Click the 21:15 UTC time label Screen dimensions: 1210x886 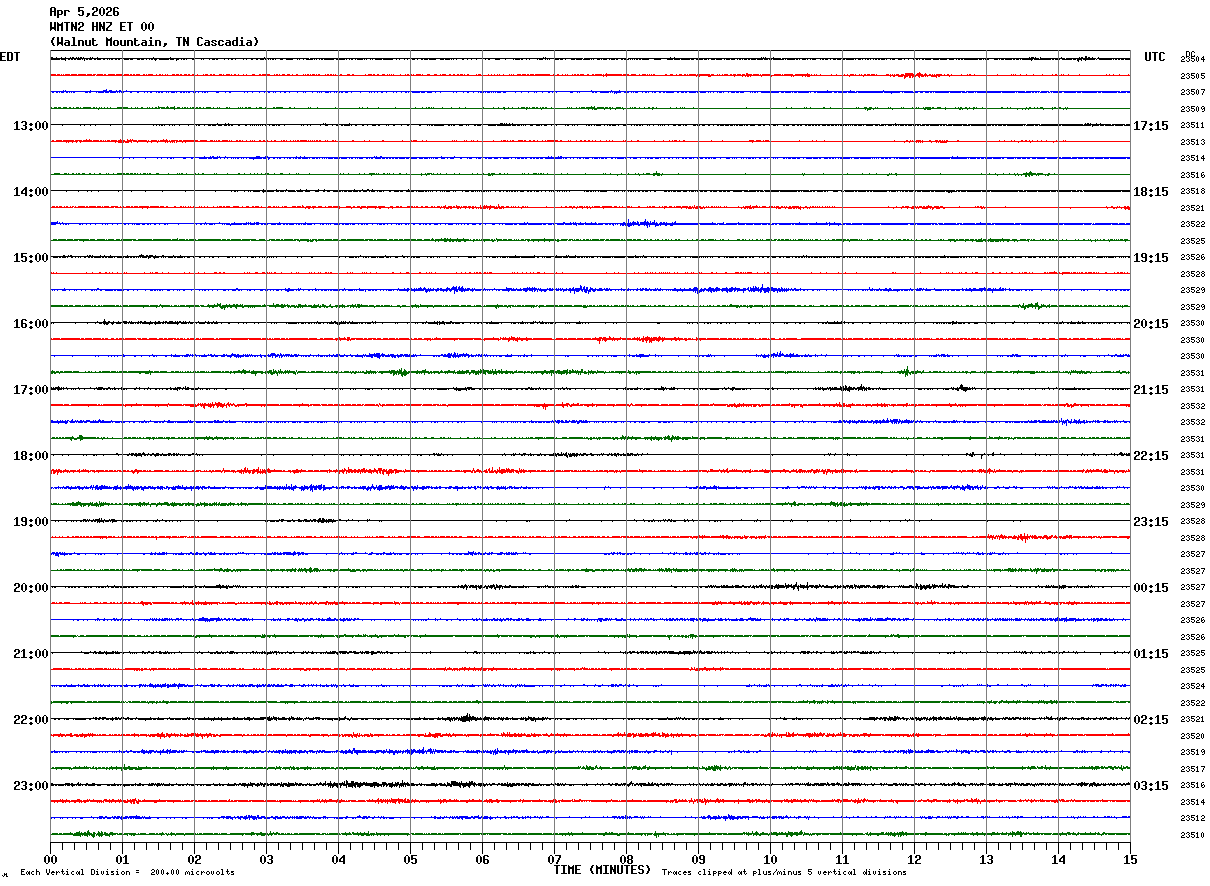click(x=1151, y=390)
